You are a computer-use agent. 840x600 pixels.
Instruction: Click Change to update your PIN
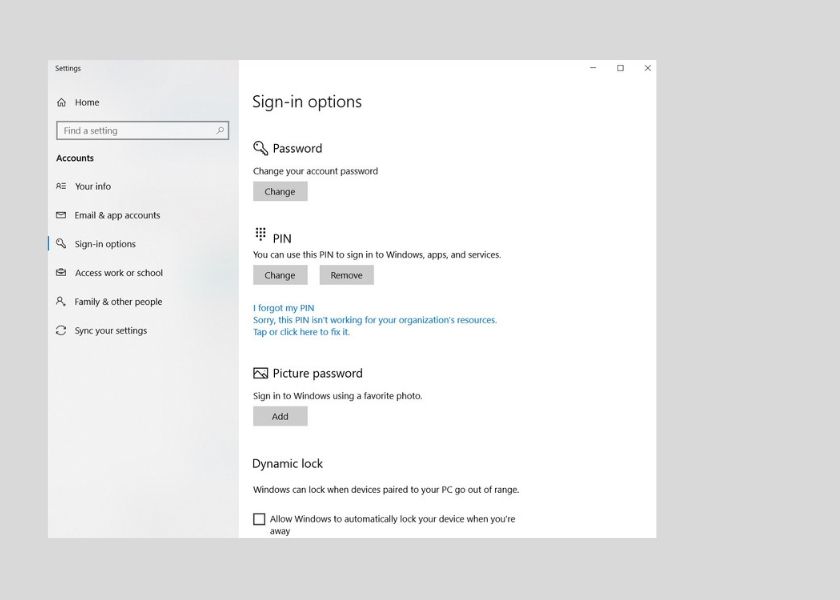click(280, 274)
